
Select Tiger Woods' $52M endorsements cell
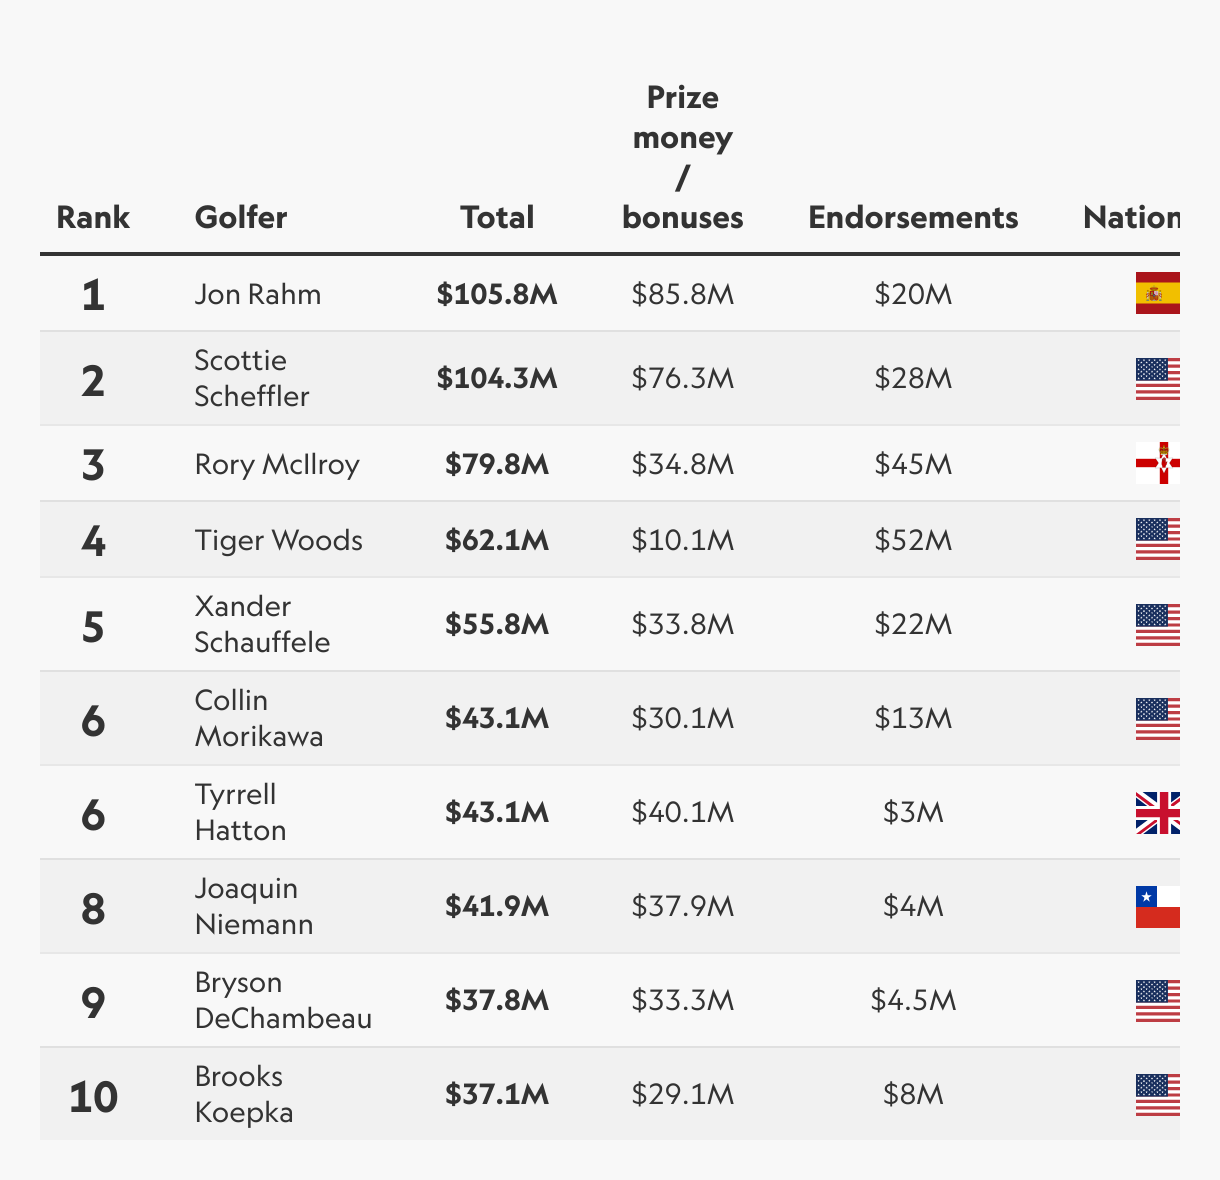(913, 540)
